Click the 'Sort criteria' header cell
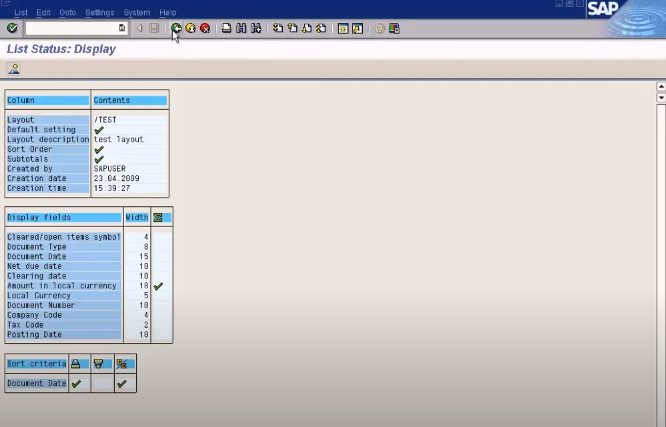 coord(37,364)
